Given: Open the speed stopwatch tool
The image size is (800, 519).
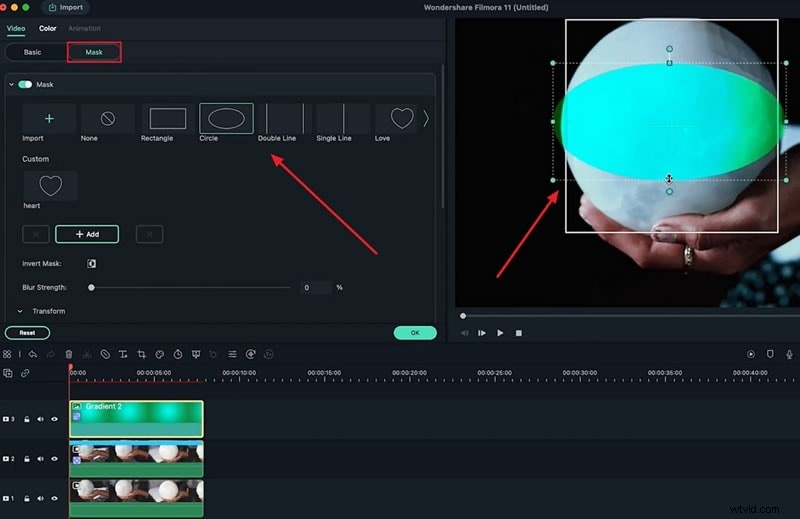Looking at the screenshot, I should pyautogui.click(x=178, y=354).
